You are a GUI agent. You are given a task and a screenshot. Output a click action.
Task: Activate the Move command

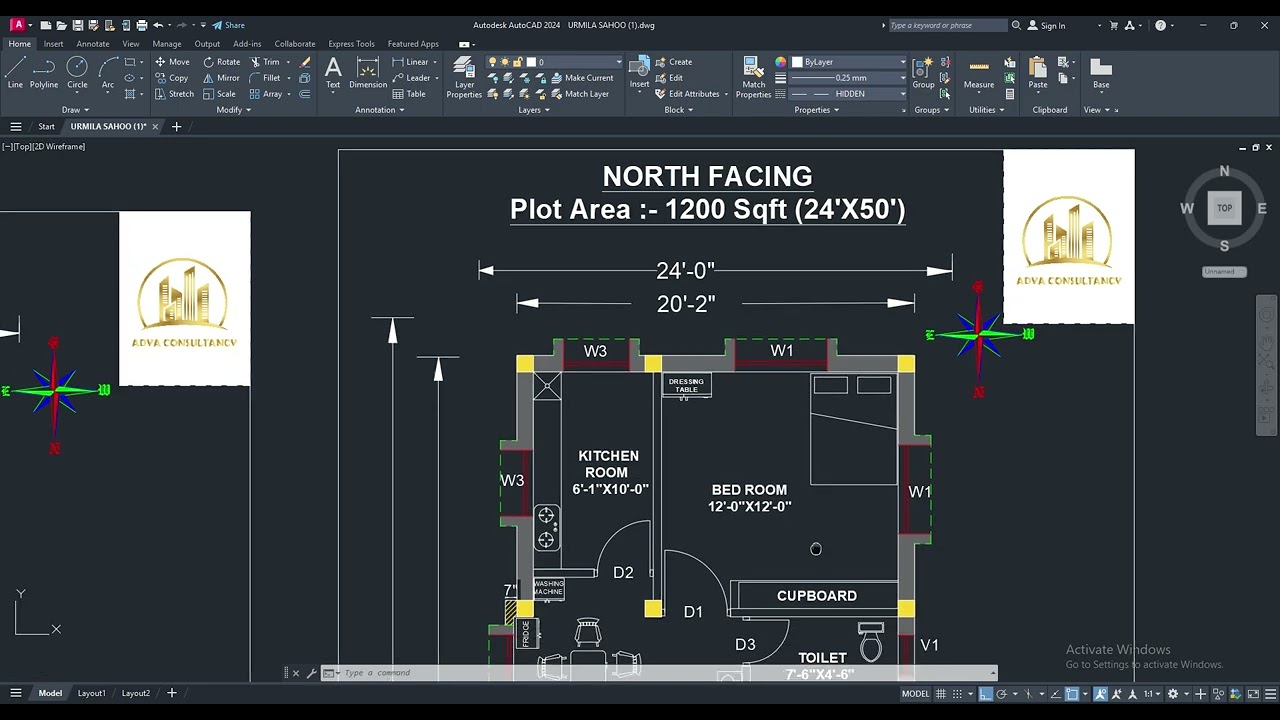tap(172, 62)
